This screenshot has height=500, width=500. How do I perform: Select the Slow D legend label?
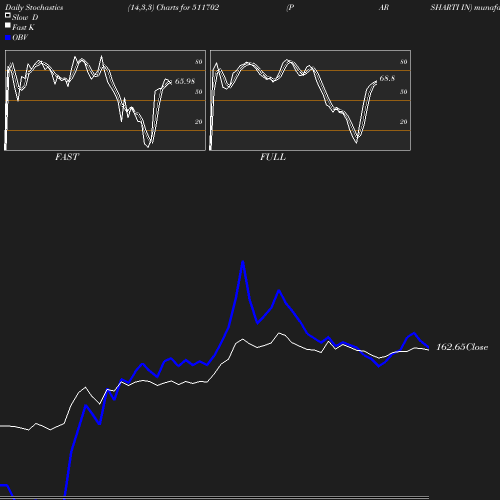(x=25, y=17)
